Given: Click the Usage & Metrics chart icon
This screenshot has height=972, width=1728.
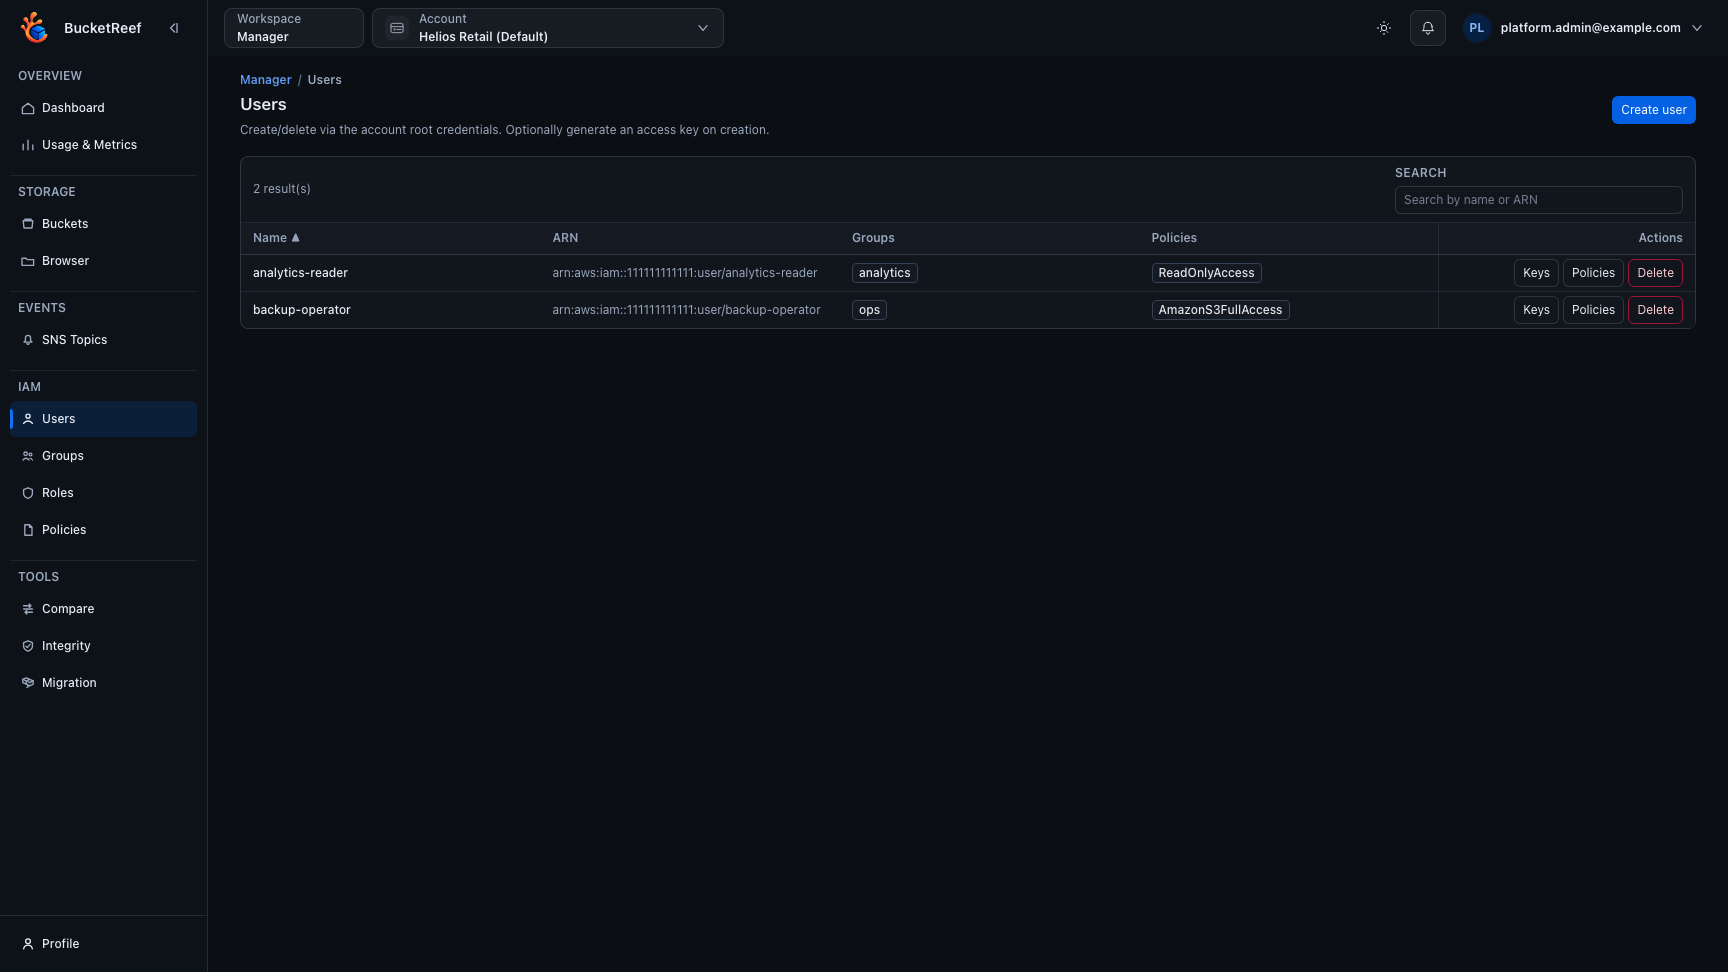Looking at the screenshot, I should (x=28, y=145).
